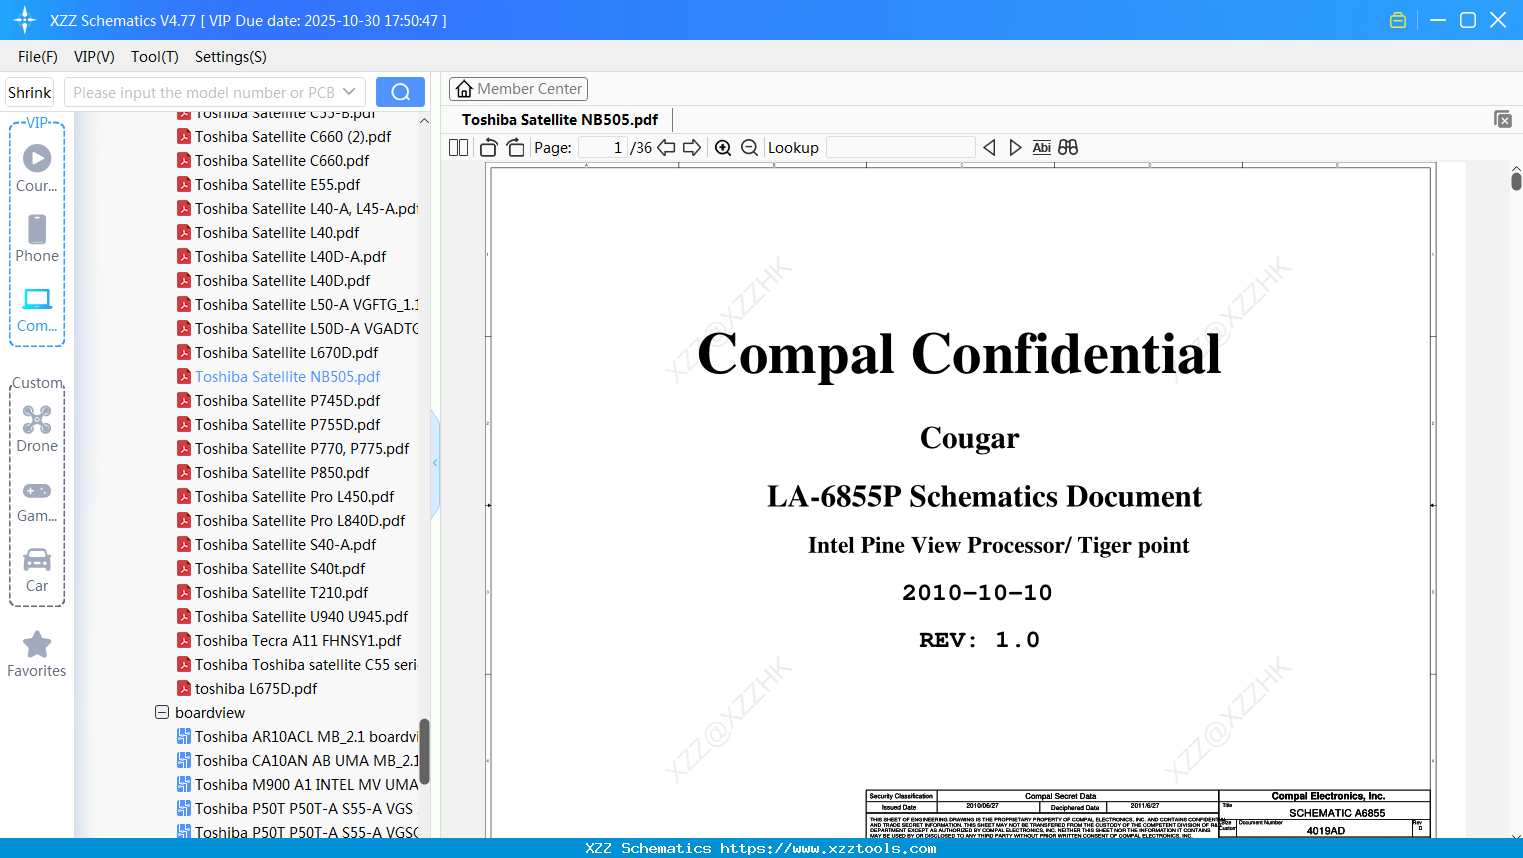The image size is (1523, 858).
Task: Click the model number search field
Action: tap(203, 92)
